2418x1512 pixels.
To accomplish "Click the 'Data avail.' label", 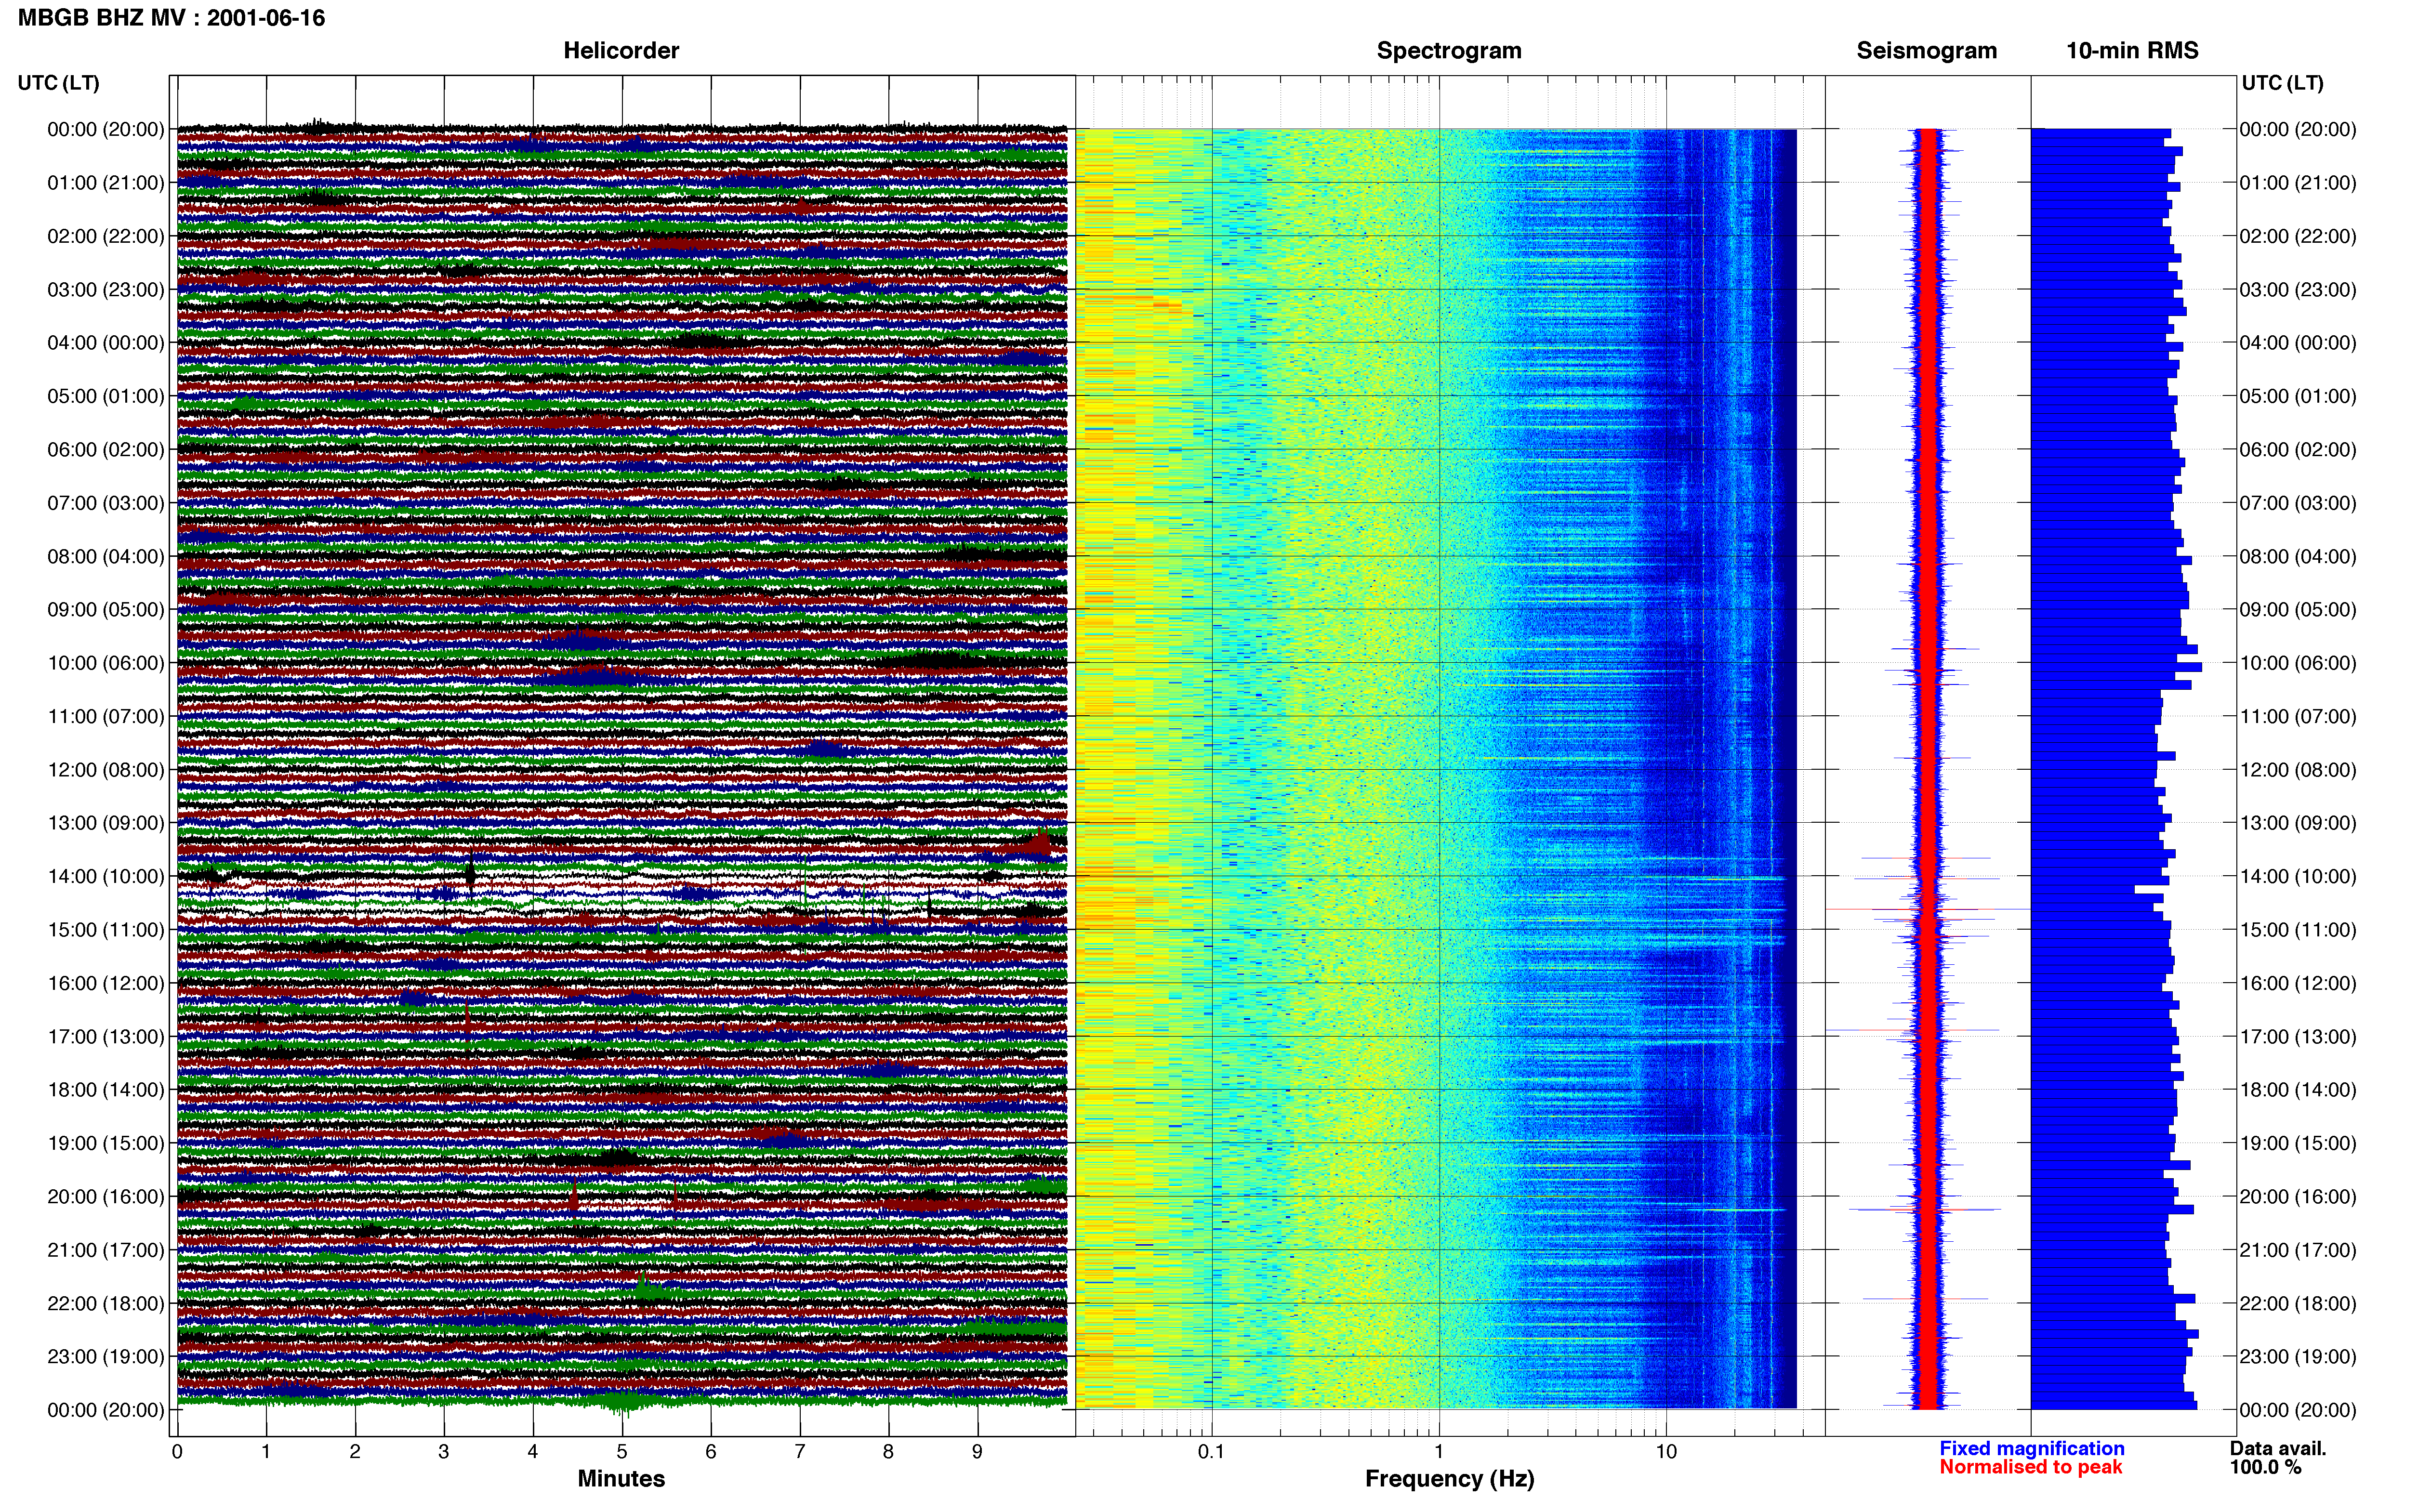I will [x=2278, y=1448].
